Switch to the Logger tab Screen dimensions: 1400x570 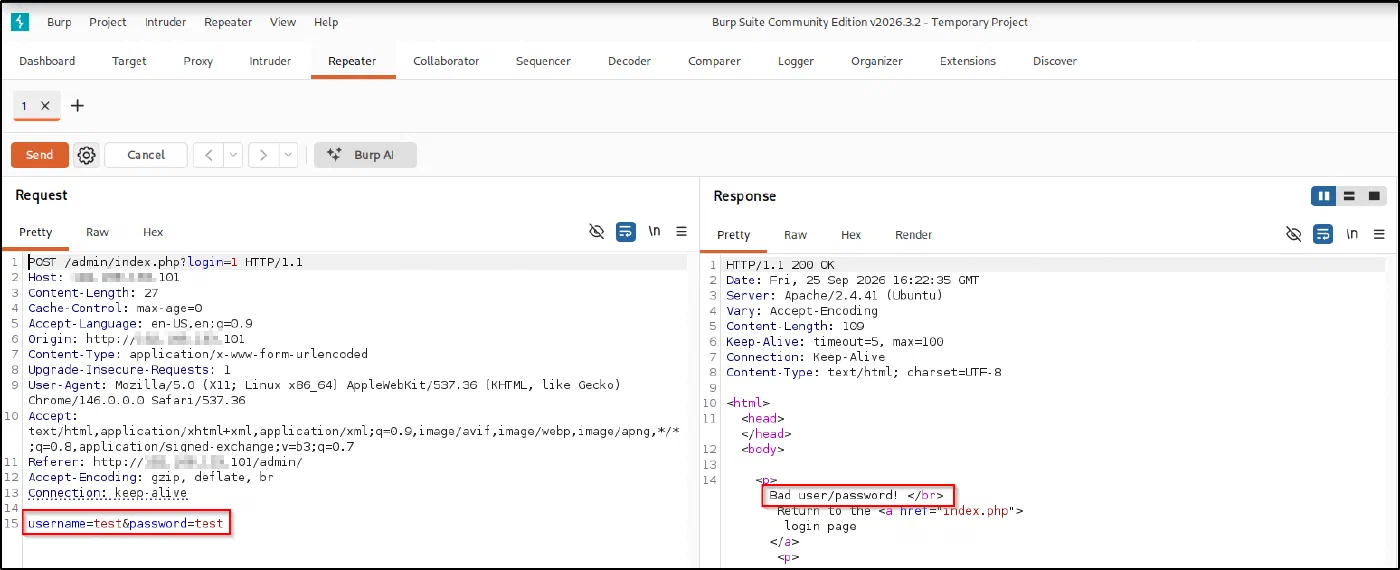coord(796,61)
